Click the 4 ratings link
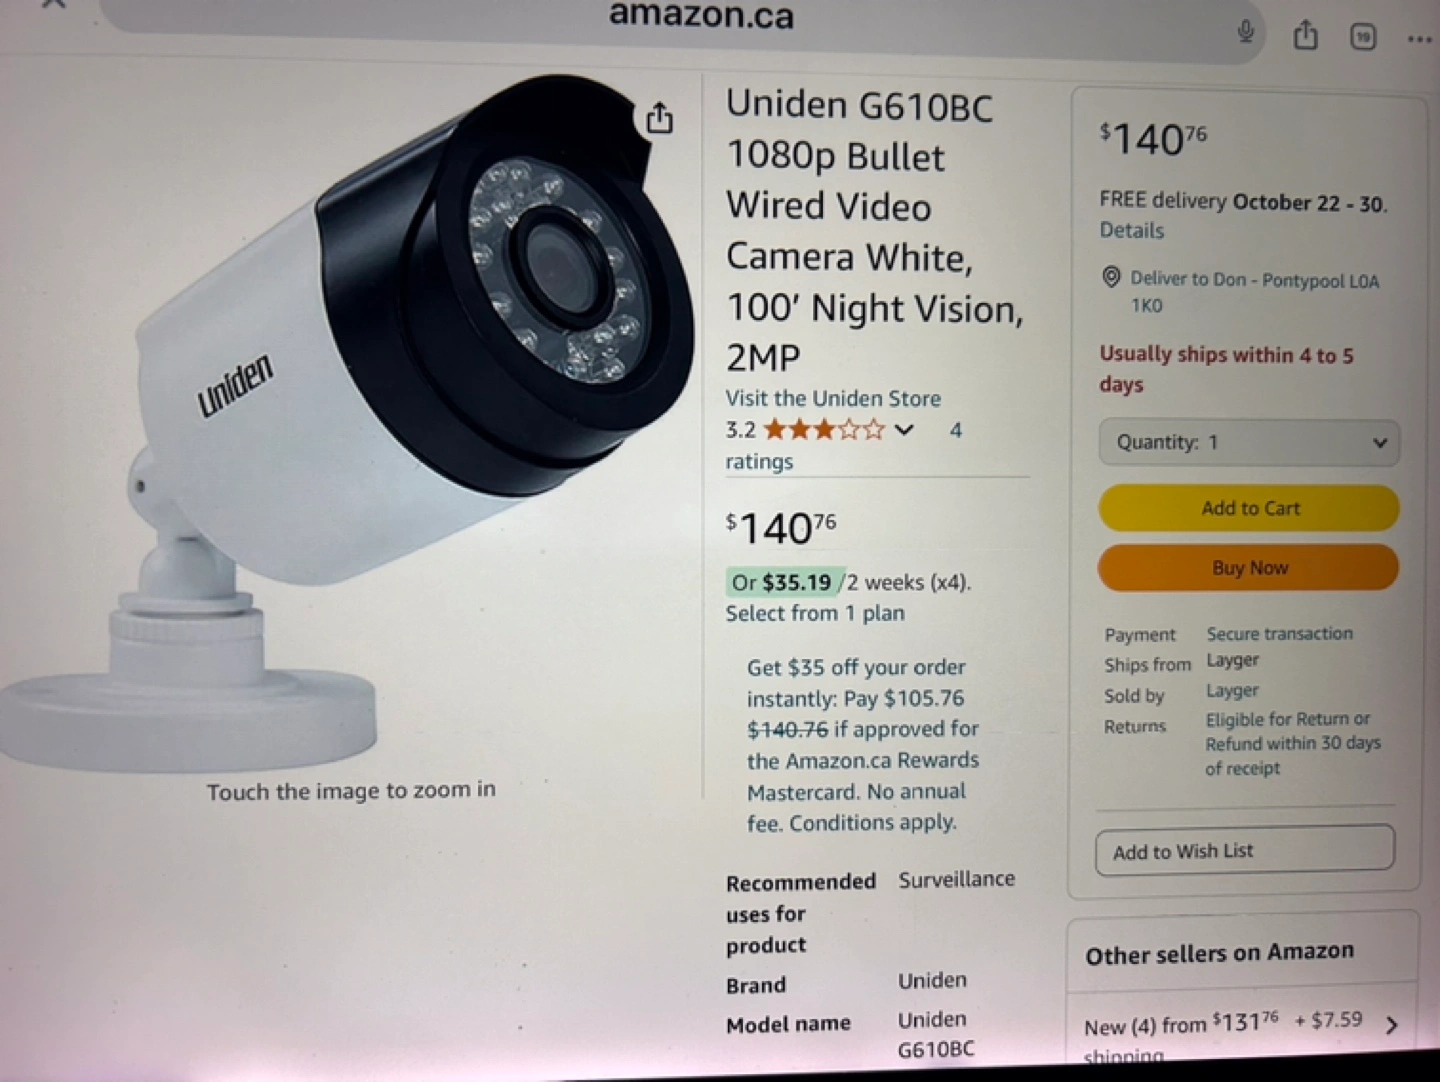The width and height of the screenshot is (1440, 1082). 844,446
